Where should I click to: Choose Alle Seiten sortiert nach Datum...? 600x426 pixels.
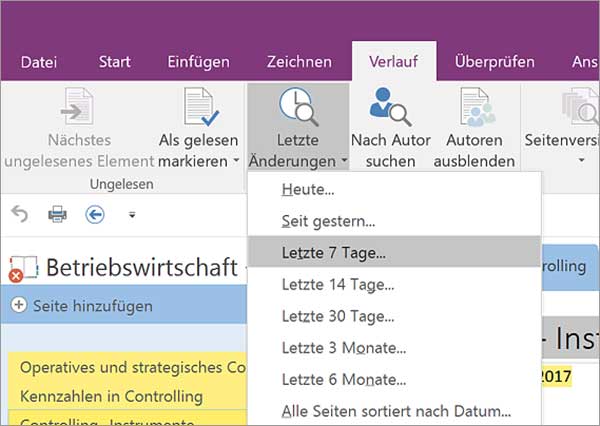coord(394,411)
